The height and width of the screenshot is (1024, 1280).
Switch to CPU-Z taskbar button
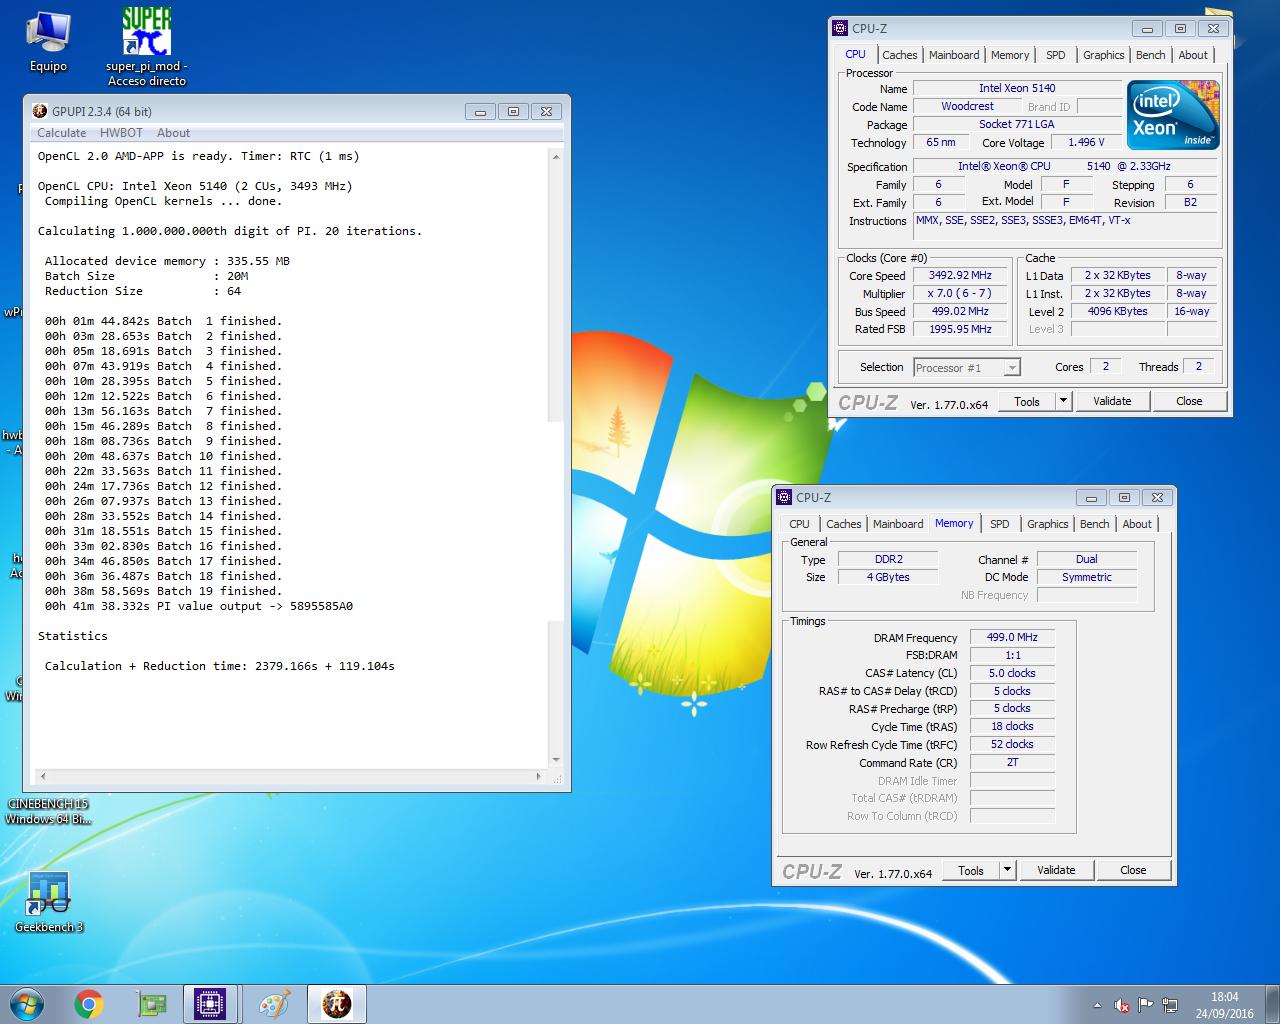pyautogui.click(x=211, y=1004)
